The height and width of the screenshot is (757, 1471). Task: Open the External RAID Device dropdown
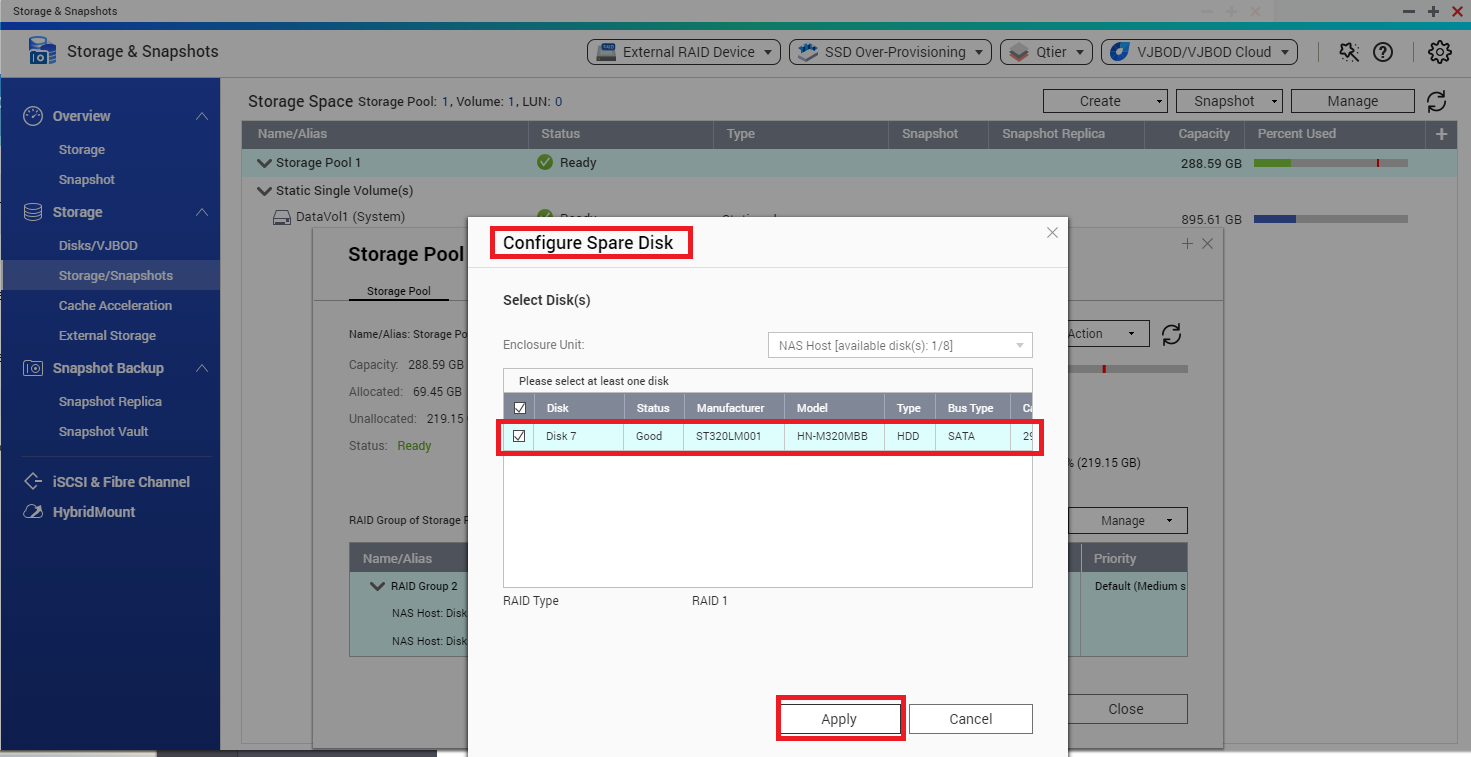(x=684, y=52)
